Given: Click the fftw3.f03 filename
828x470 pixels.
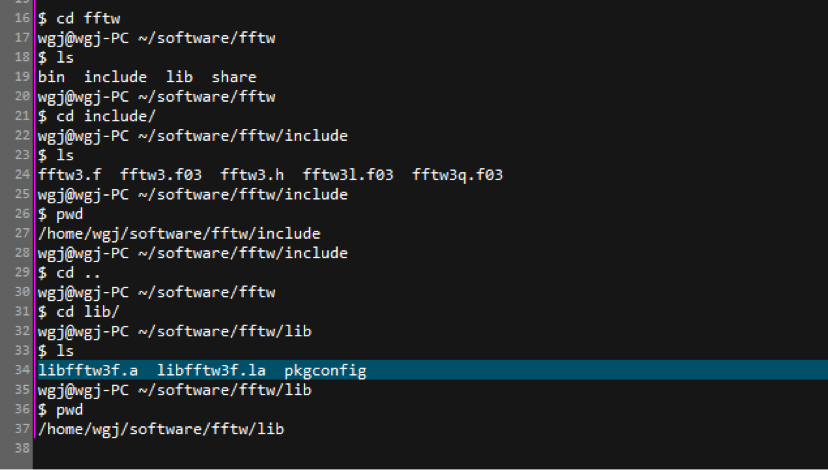Looking at the screenshot, I should pyautogui.click(x=161, y=175).
